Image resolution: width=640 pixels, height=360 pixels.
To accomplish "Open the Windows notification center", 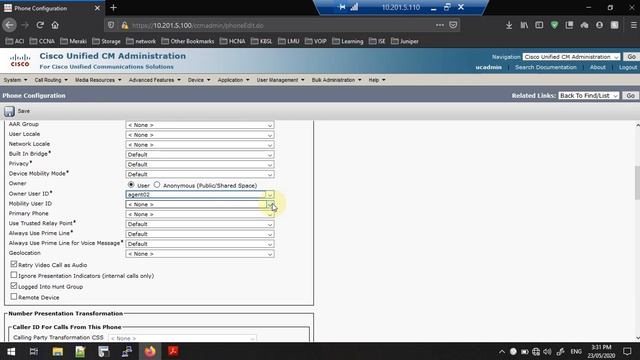I will point(627,351).
